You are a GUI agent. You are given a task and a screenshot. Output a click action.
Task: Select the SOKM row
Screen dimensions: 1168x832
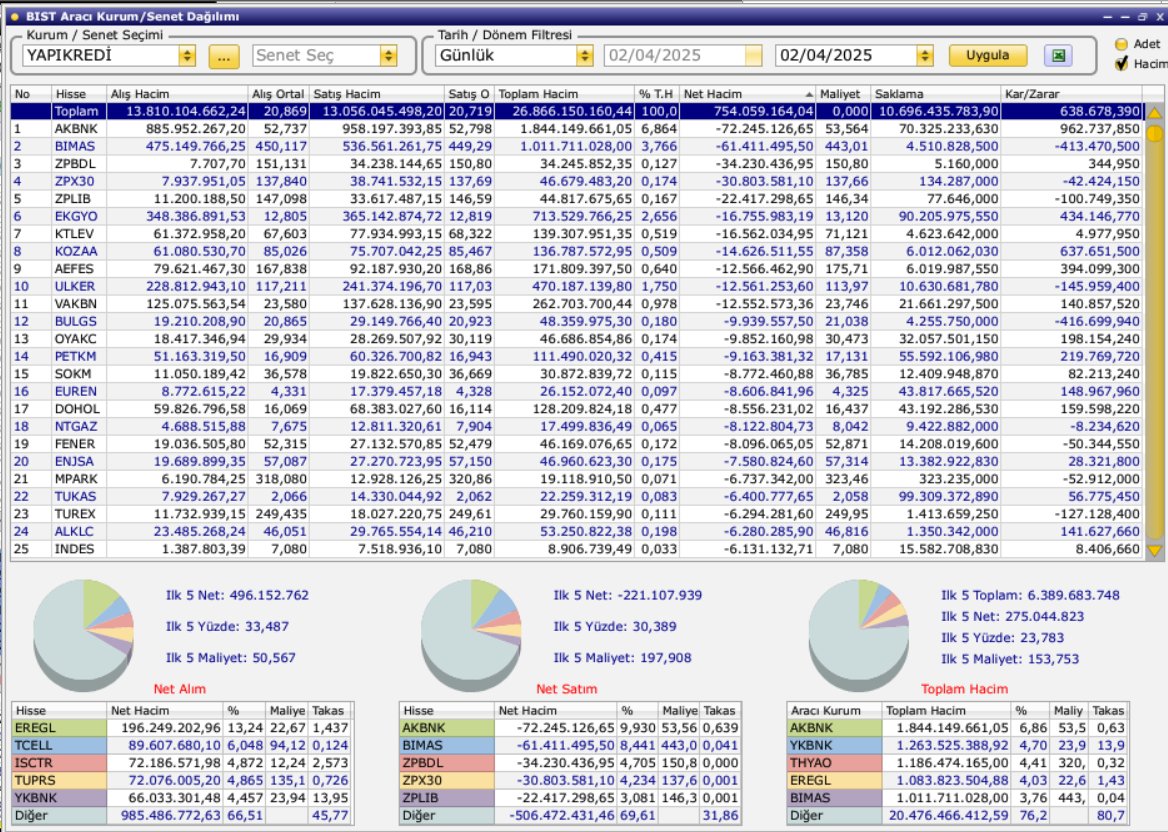coord(577,374)
